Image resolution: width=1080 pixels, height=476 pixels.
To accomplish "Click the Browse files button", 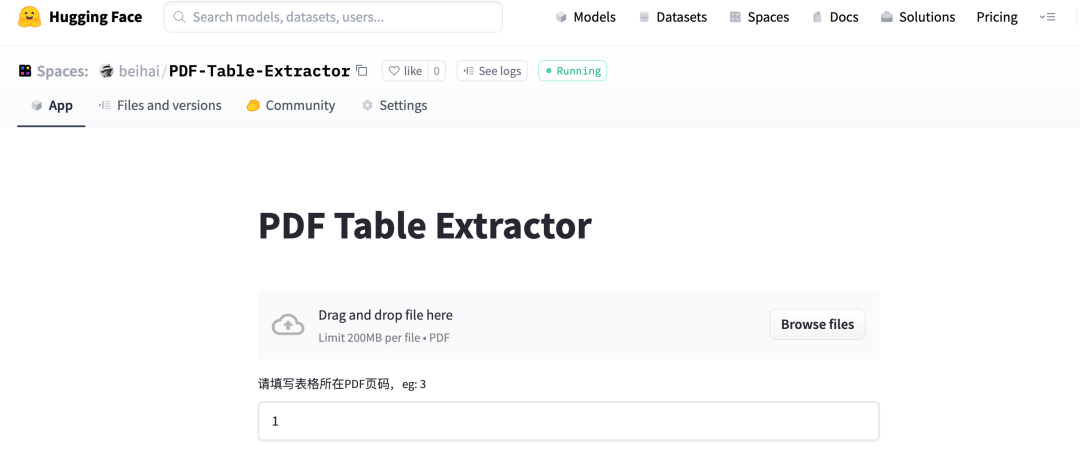I will 818,324.
